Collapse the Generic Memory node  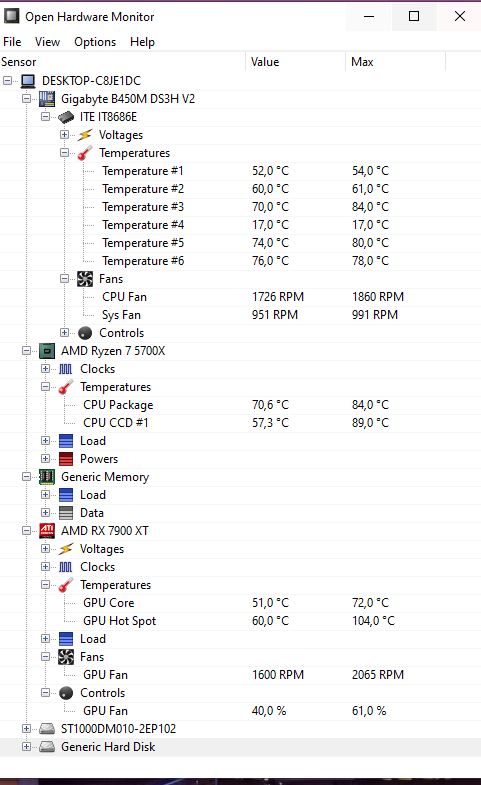coord(27,477)
